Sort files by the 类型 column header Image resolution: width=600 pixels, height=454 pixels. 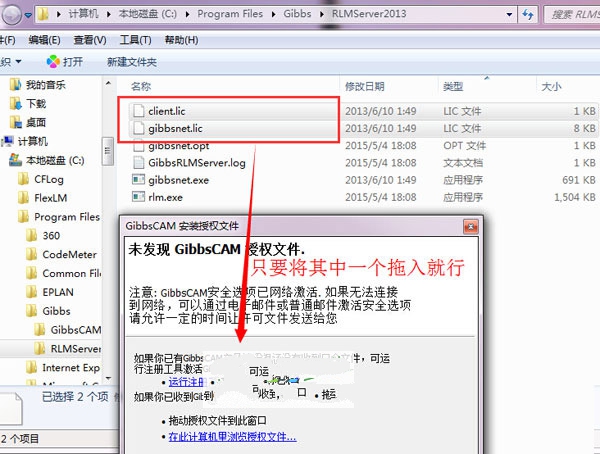coord(453,87)
